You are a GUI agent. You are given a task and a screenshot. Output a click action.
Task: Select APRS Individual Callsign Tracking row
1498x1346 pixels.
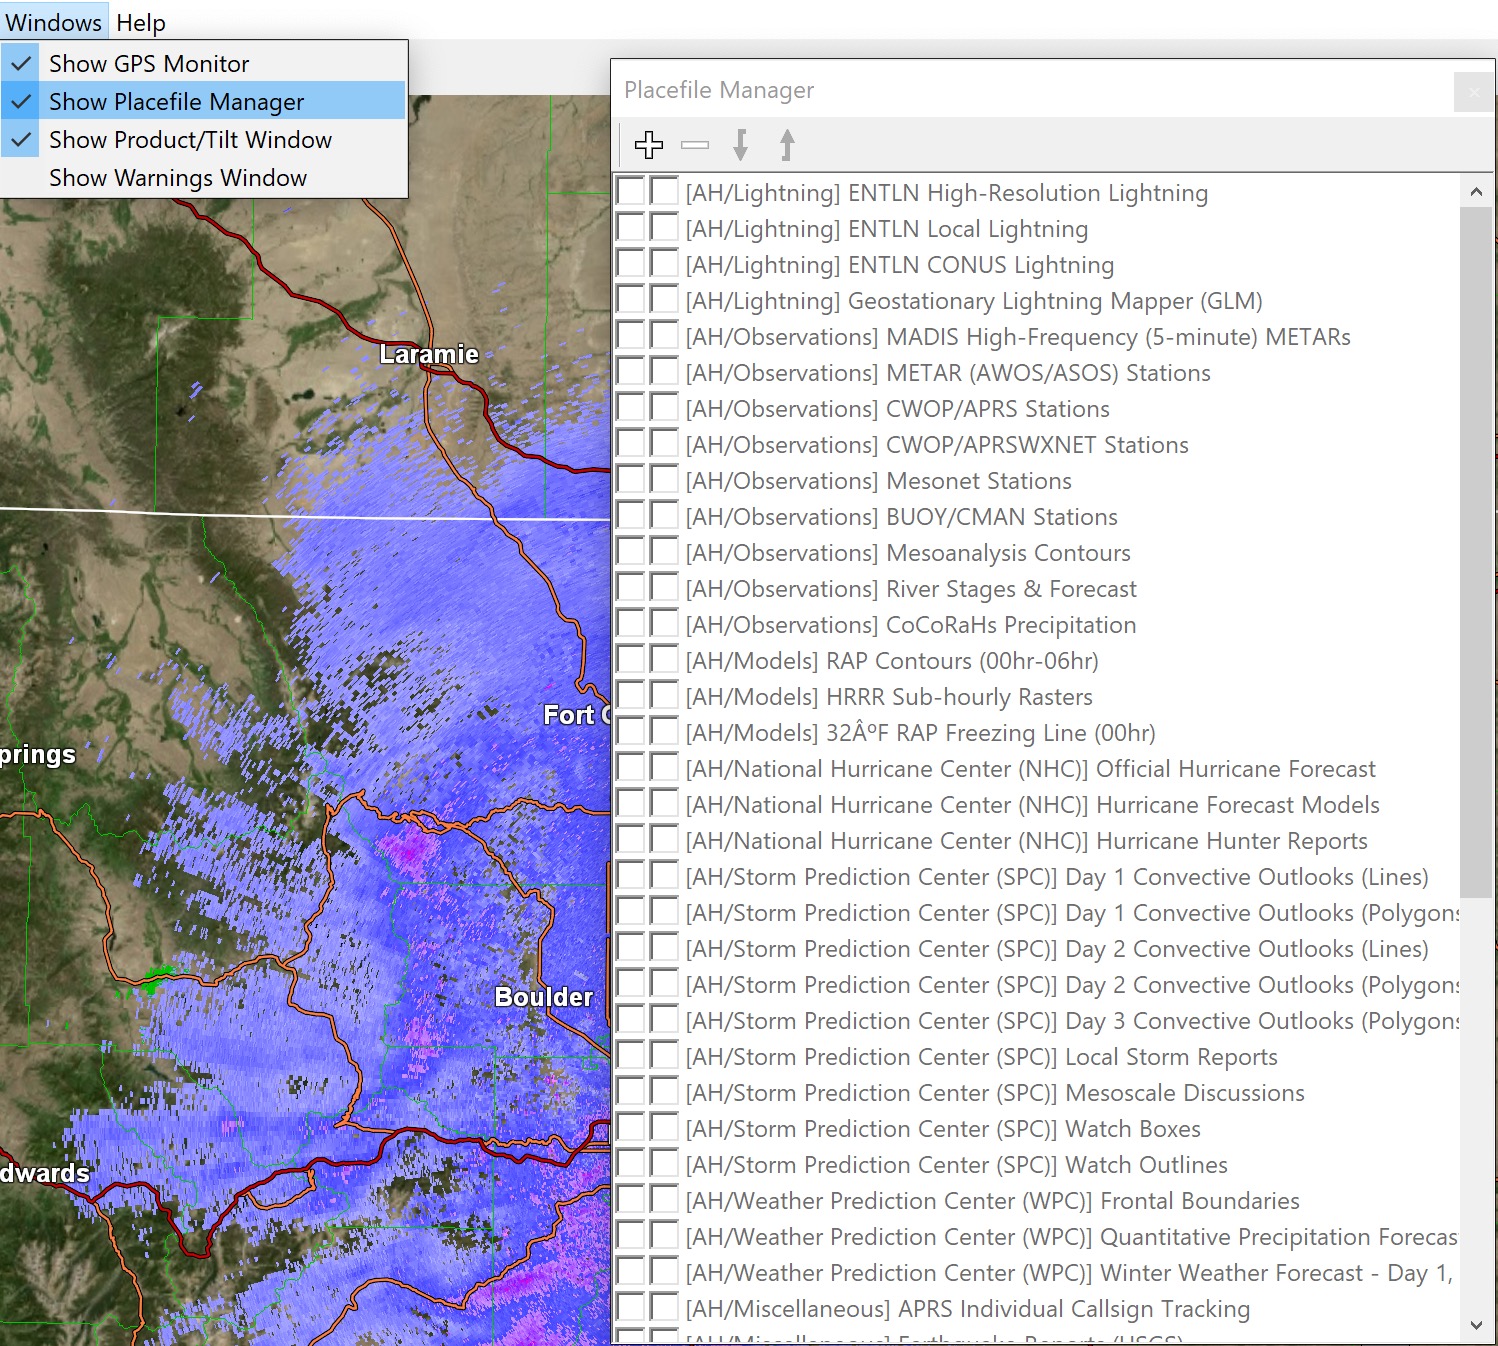click(1036, 1309)
